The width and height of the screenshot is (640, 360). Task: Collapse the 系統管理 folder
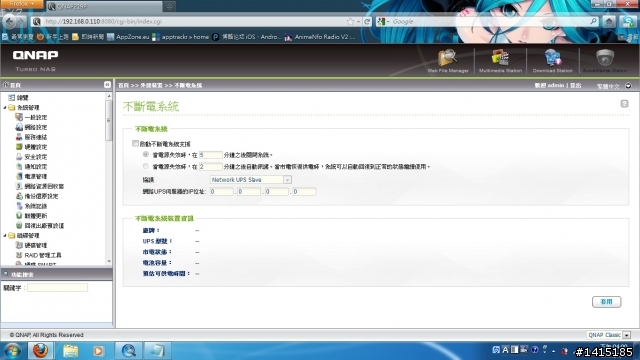click(x=5, y=108)
